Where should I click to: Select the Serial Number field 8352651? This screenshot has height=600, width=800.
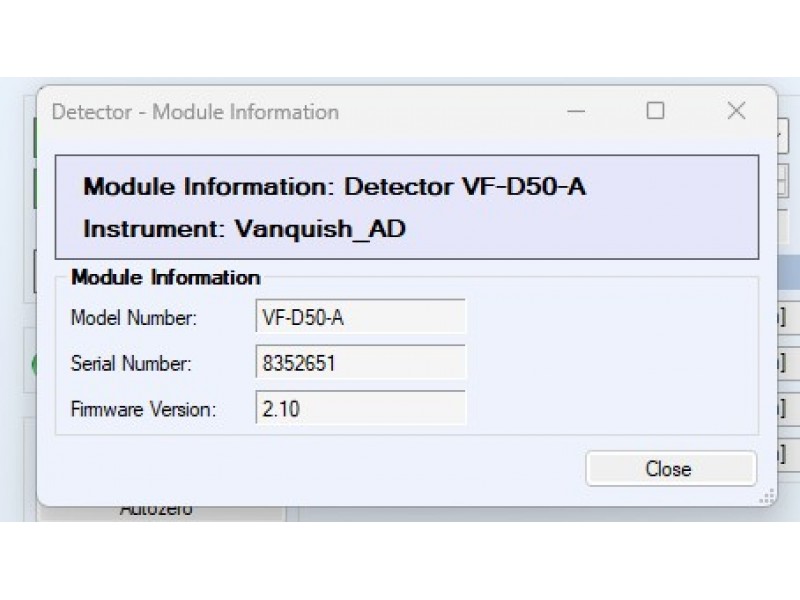(x=360, y=362)
